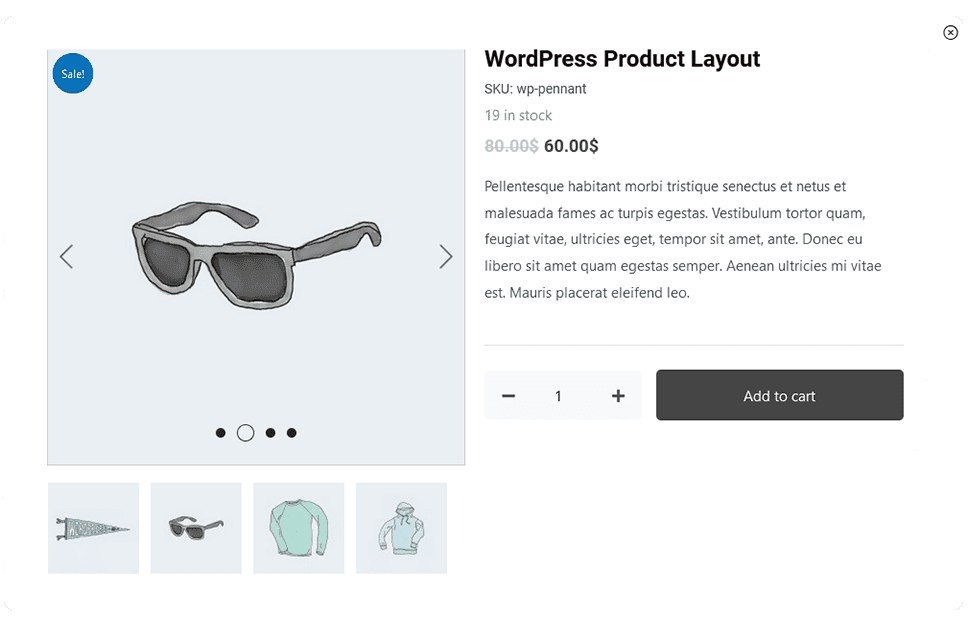
Task: Click the SKU wp-pennant text
Action: [535, 89]
